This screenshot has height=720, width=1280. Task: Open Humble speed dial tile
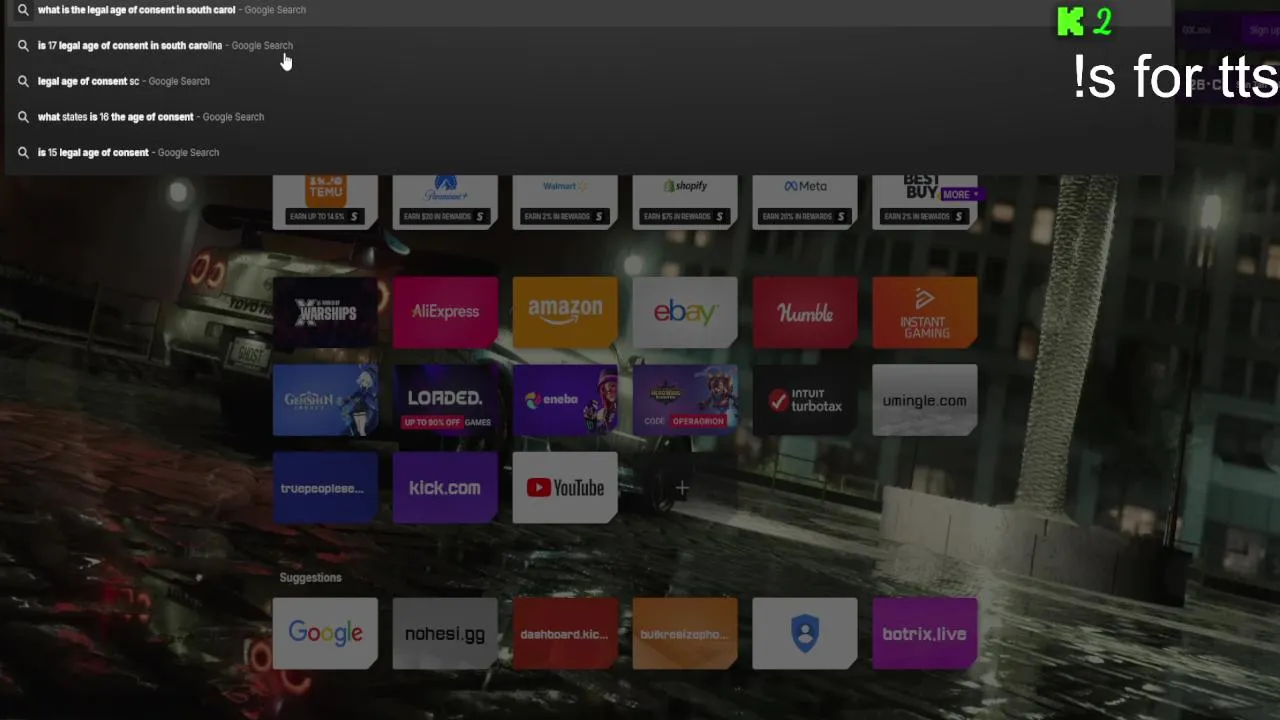(x=805, y=313)
